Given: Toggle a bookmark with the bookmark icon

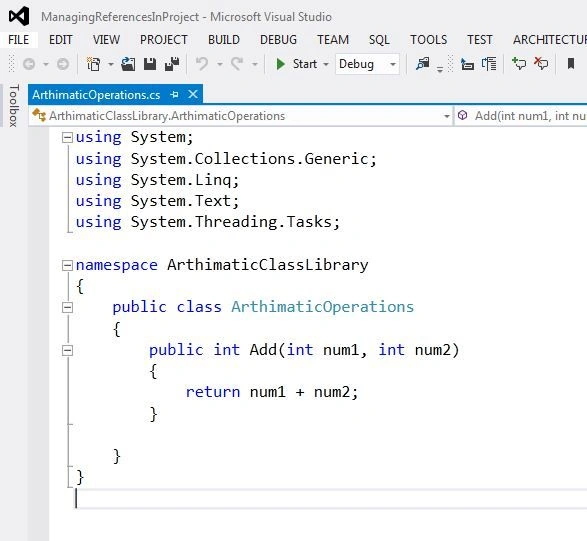Looking at the screenshot, I should (571, 64).
